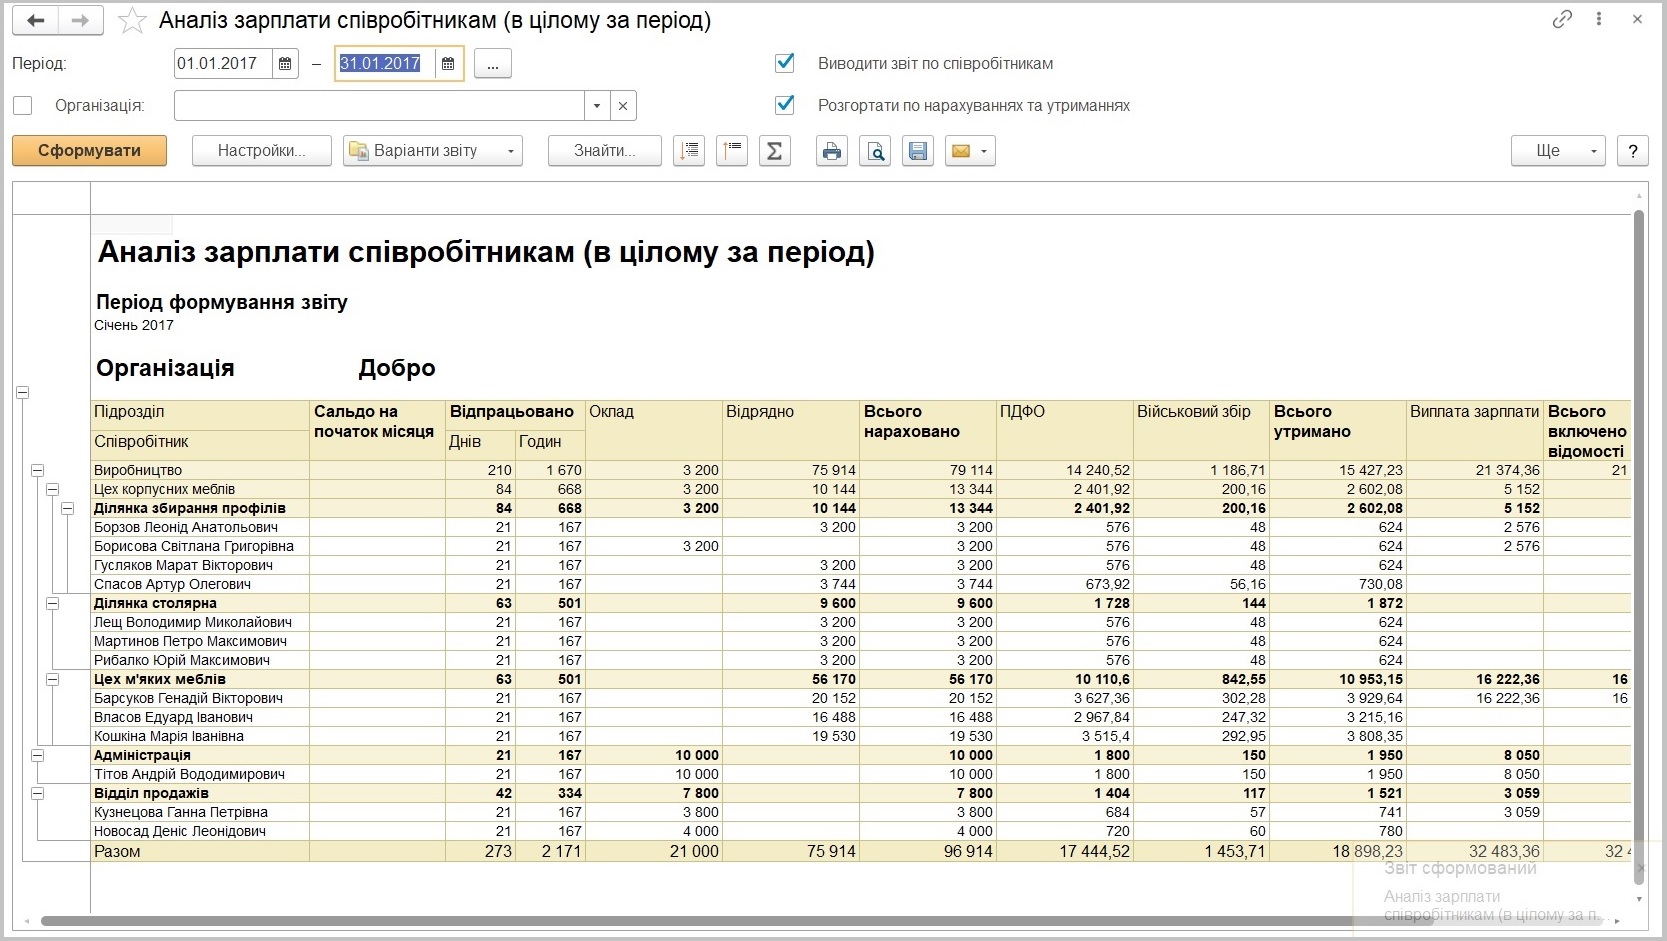1667x941 pixels.
Task: Go forward with the right arrow button
Action: (81, 20)
